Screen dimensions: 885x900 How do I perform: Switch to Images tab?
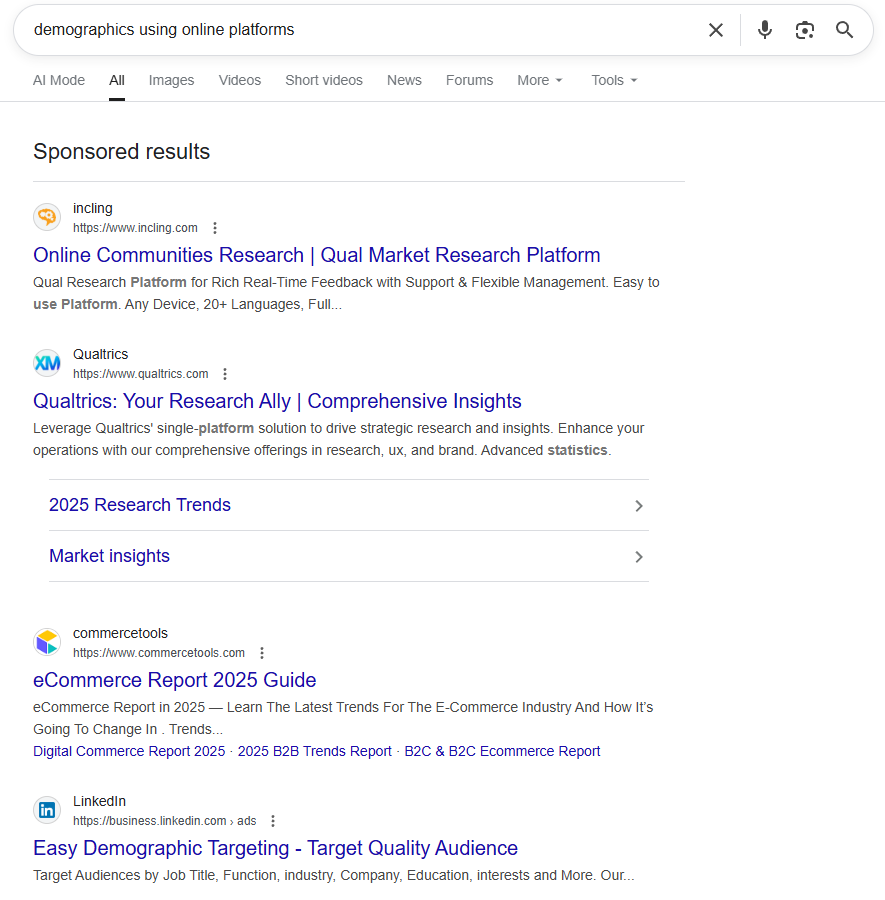click(x=172, y=80)
